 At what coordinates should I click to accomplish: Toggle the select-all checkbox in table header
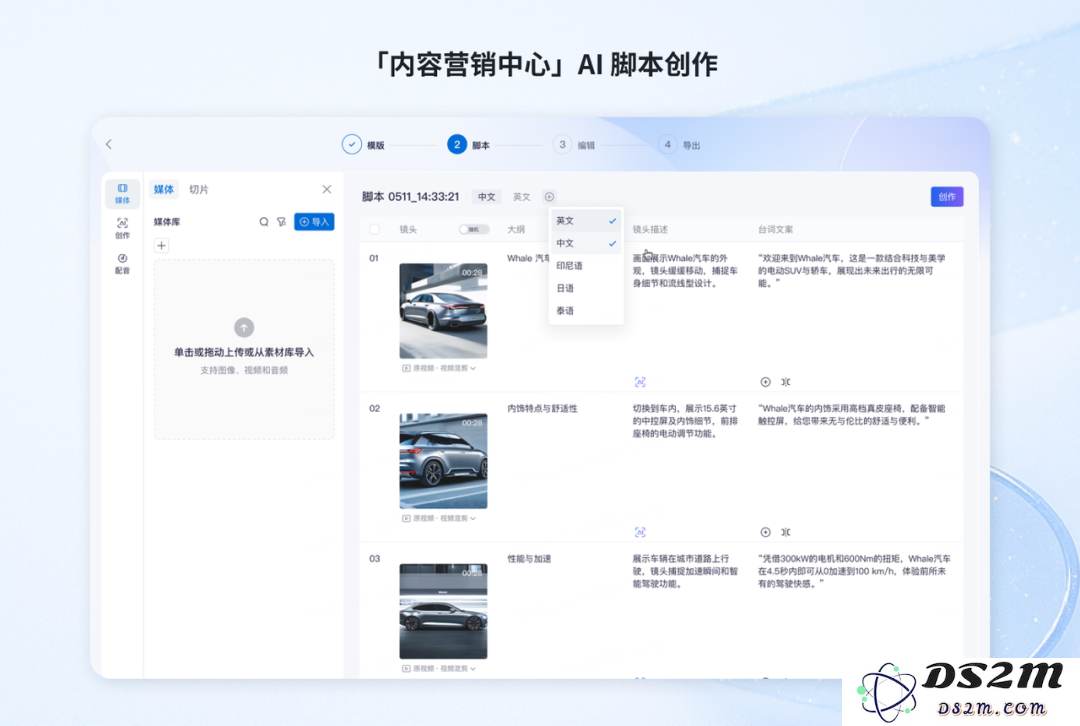click(374, 229)
